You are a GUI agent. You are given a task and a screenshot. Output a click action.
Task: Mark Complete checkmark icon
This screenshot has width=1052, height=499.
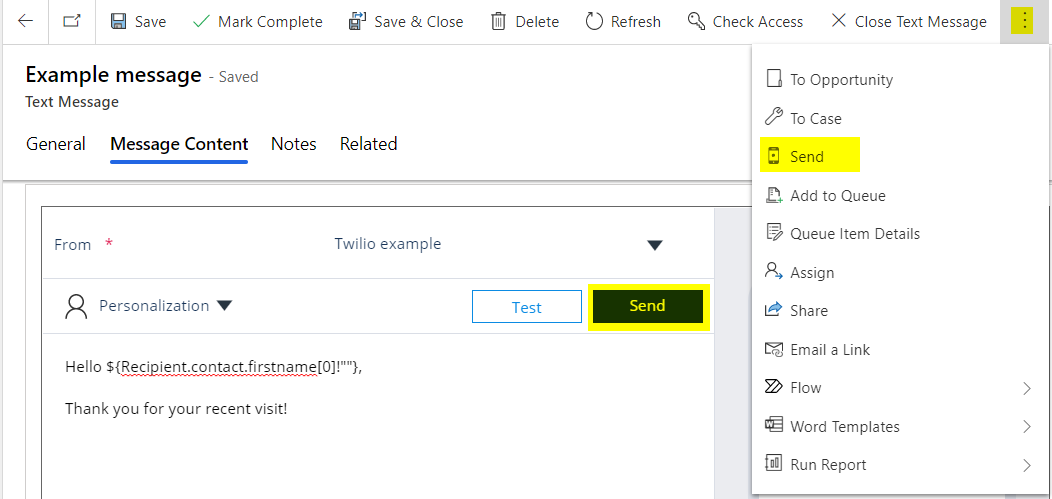[x=201, y=21]
